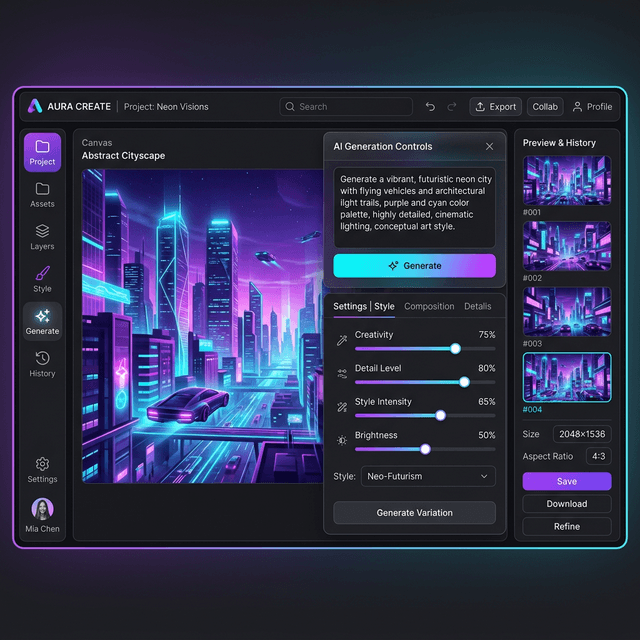Open Collab options
The image size is (640, 640).
(x=545, y=107)
